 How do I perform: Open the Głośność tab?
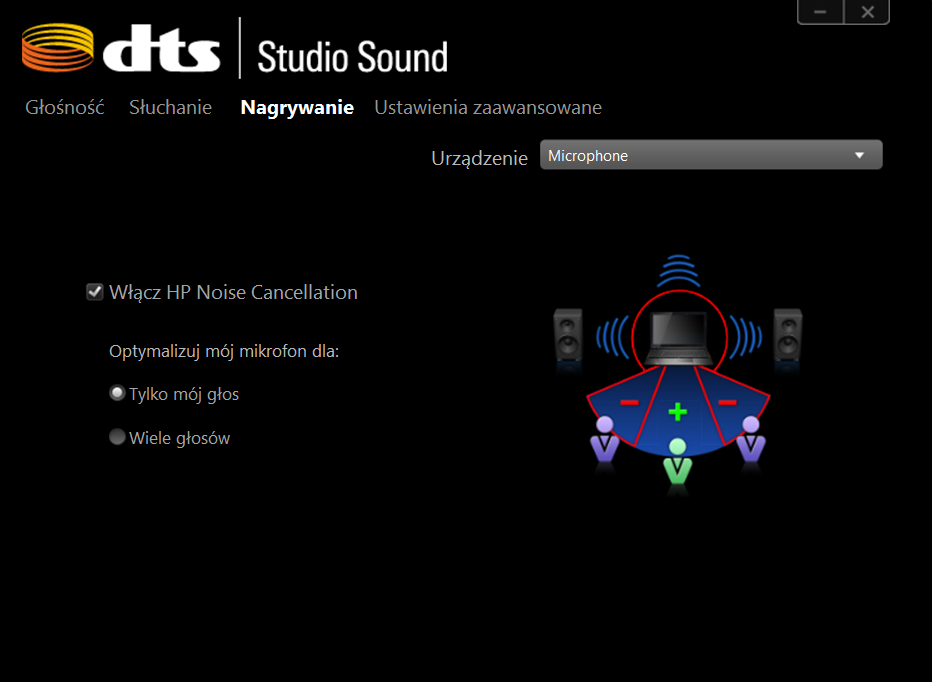coord(65,107)
